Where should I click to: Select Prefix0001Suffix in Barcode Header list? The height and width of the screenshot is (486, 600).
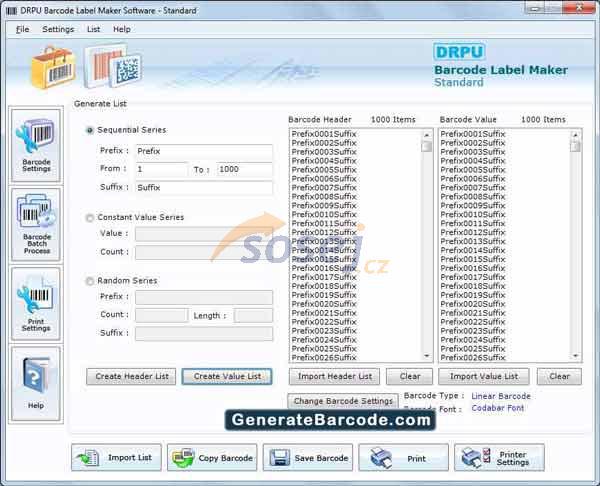(324, 134)
